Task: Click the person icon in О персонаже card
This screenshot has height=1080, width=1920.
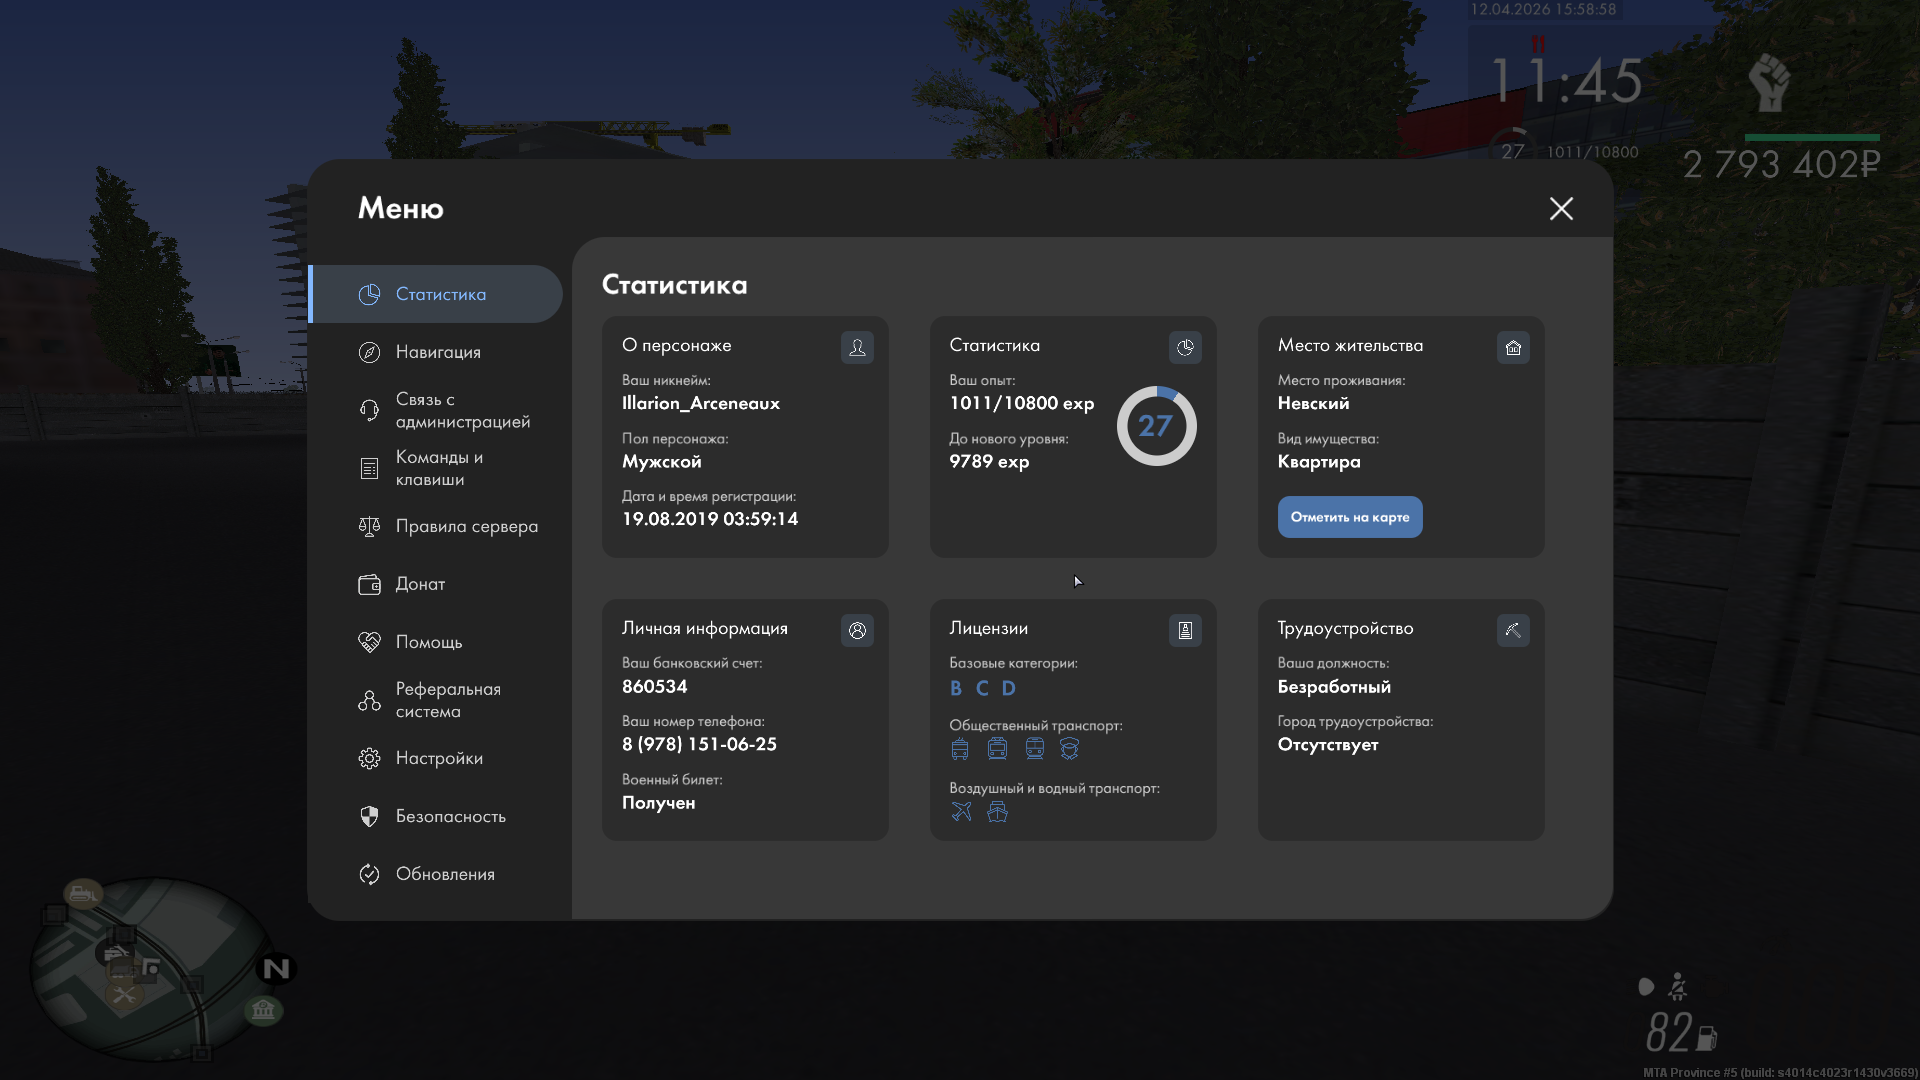Action: [x=857, y=347]
